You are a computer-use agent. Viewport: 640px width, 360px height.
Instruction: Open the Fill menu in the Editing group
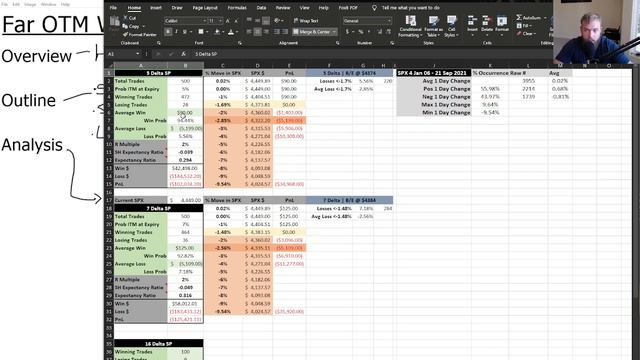[x=523, y=26]
